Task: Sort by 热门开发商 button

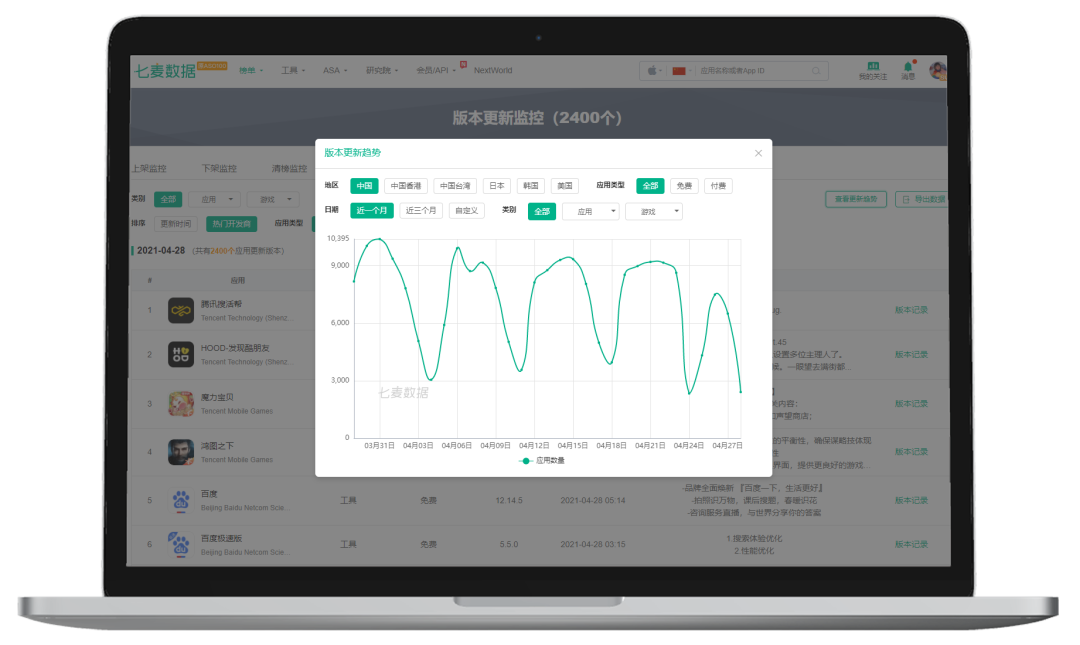Action: coord(231,224)
